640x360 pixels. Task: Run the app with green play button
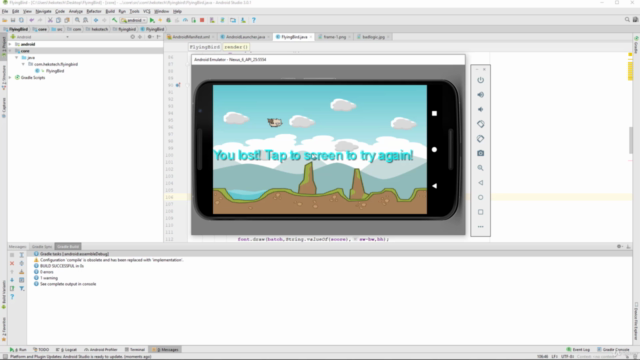(x=152, y=20)
